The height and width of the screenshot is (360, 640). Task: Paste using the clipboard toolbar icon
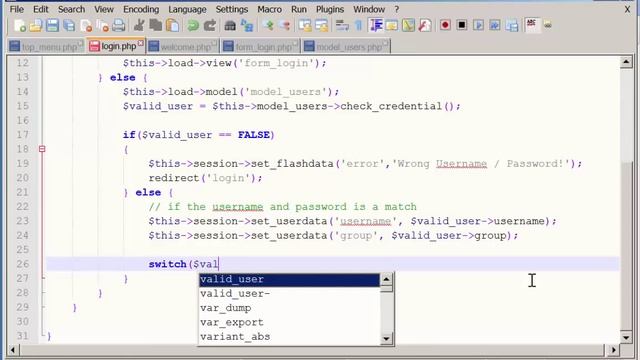tap(172, 26)
